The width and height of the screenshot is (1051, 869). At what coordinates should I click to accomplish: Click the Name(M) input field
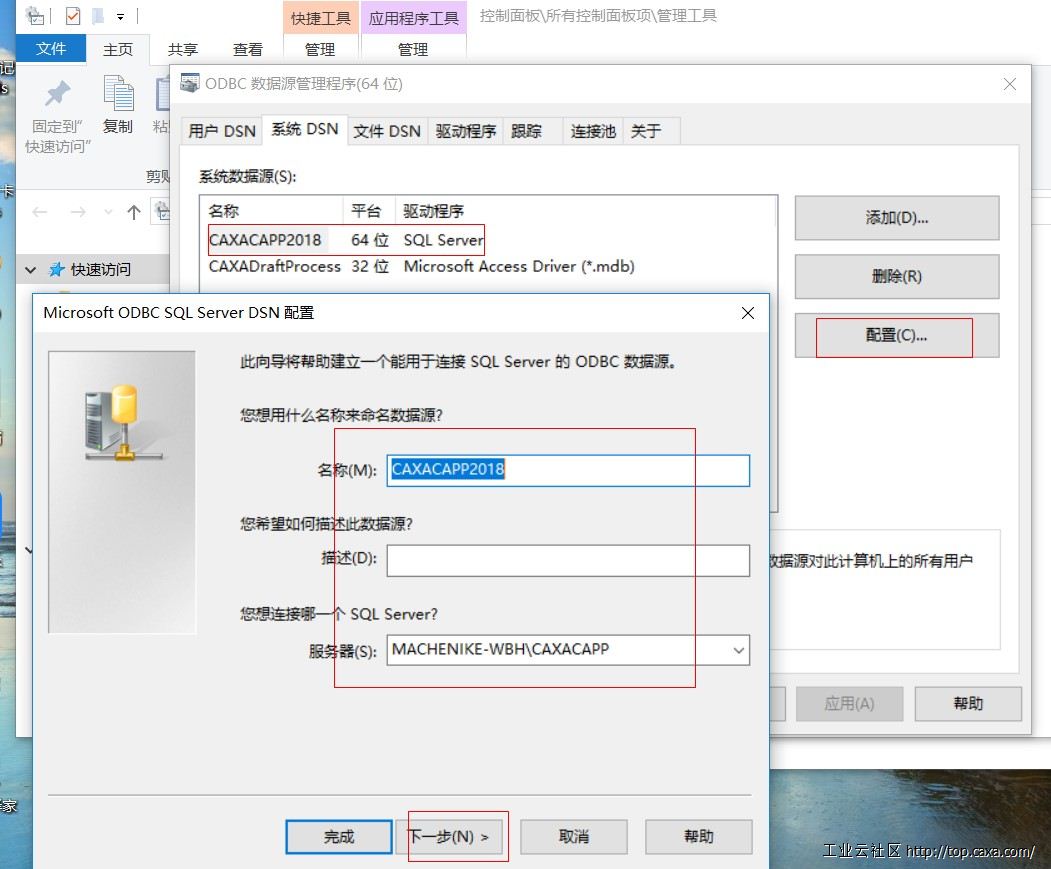(x=568, y=470)
